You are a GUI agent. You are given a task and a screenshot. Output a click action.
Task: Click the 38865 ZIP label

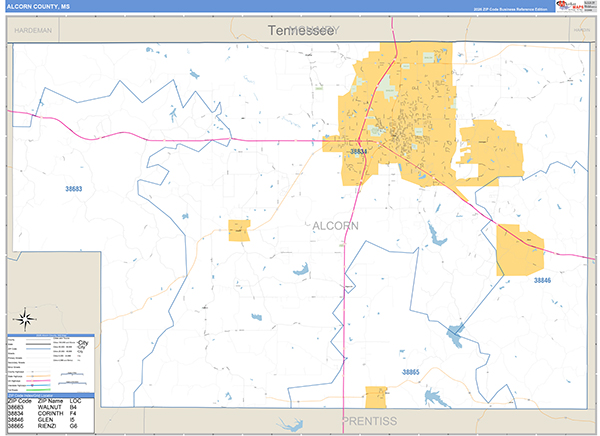[411, 372]
